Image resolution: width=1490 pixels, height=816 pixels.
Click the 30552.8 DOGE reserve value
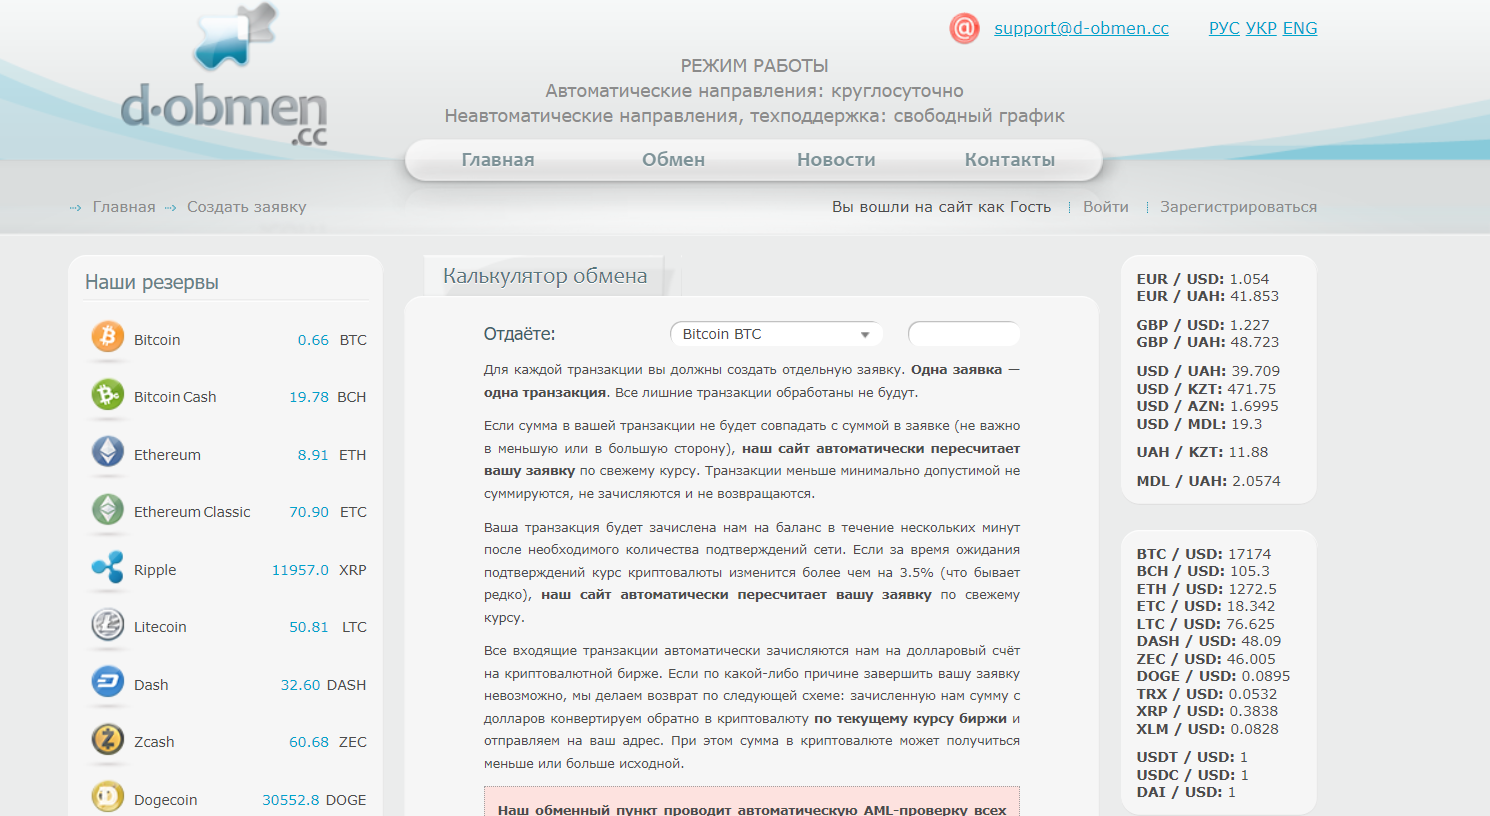pos(314,800)
